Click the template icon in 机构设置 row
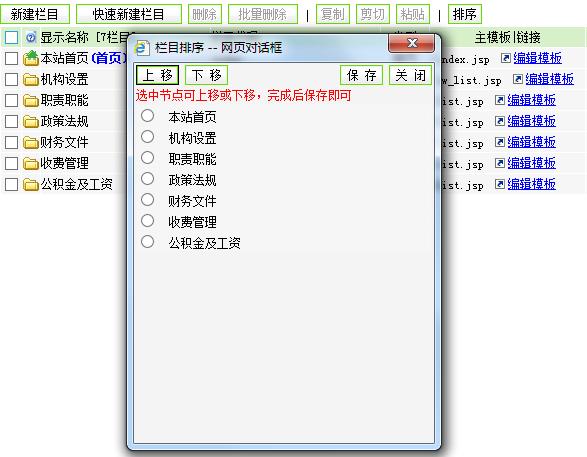Screen dimensions: 587x457 click(517, 79)
